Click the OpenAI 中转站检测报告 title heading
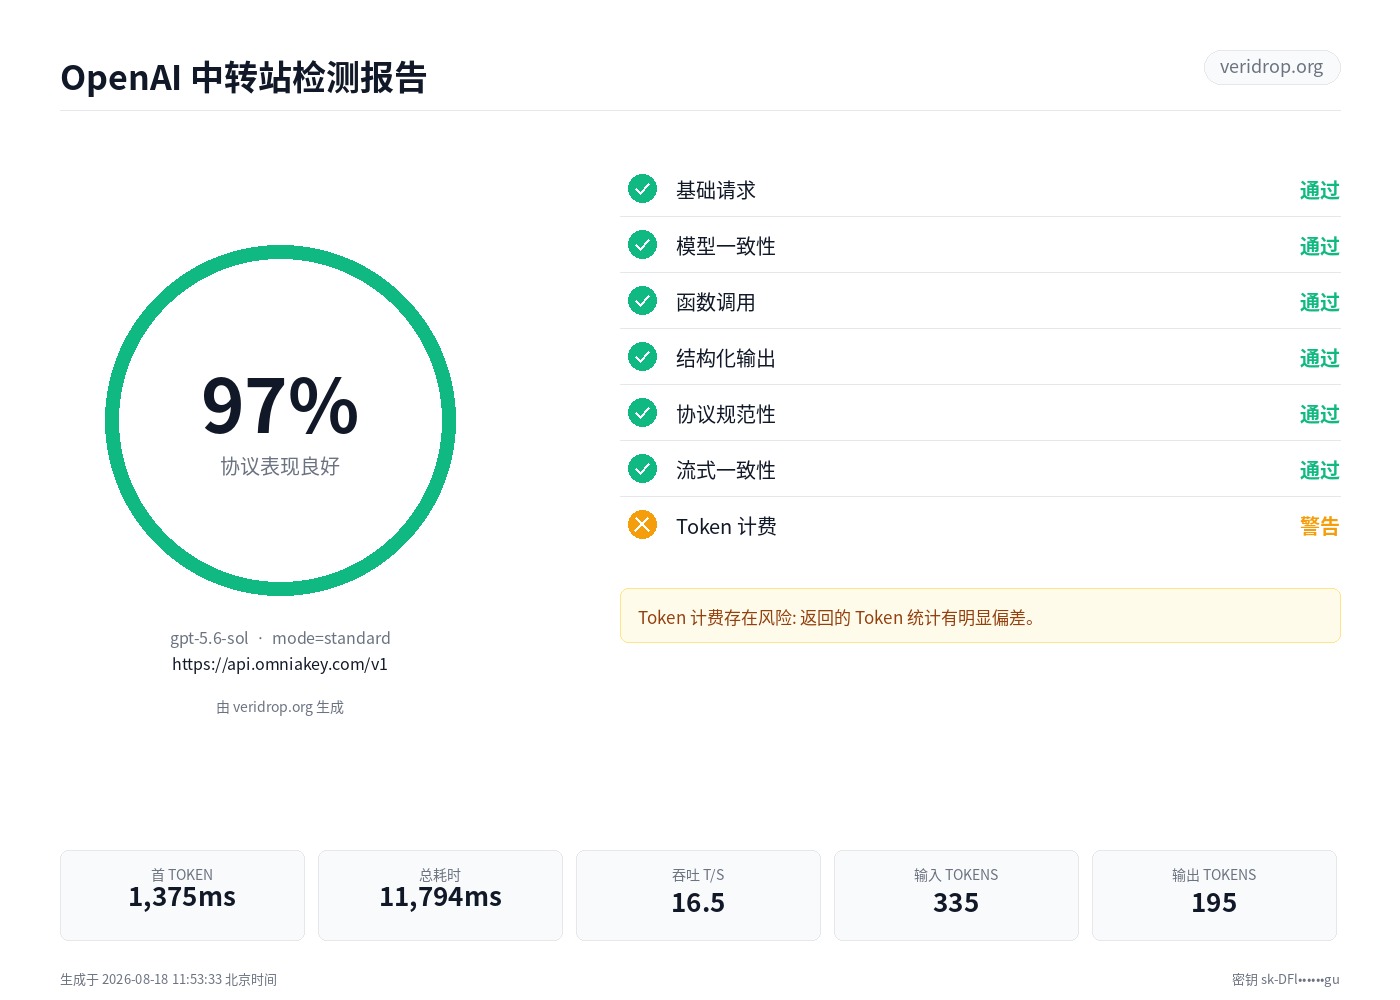This screenshot has height=1000, width=1400. (x=244, y=77)
